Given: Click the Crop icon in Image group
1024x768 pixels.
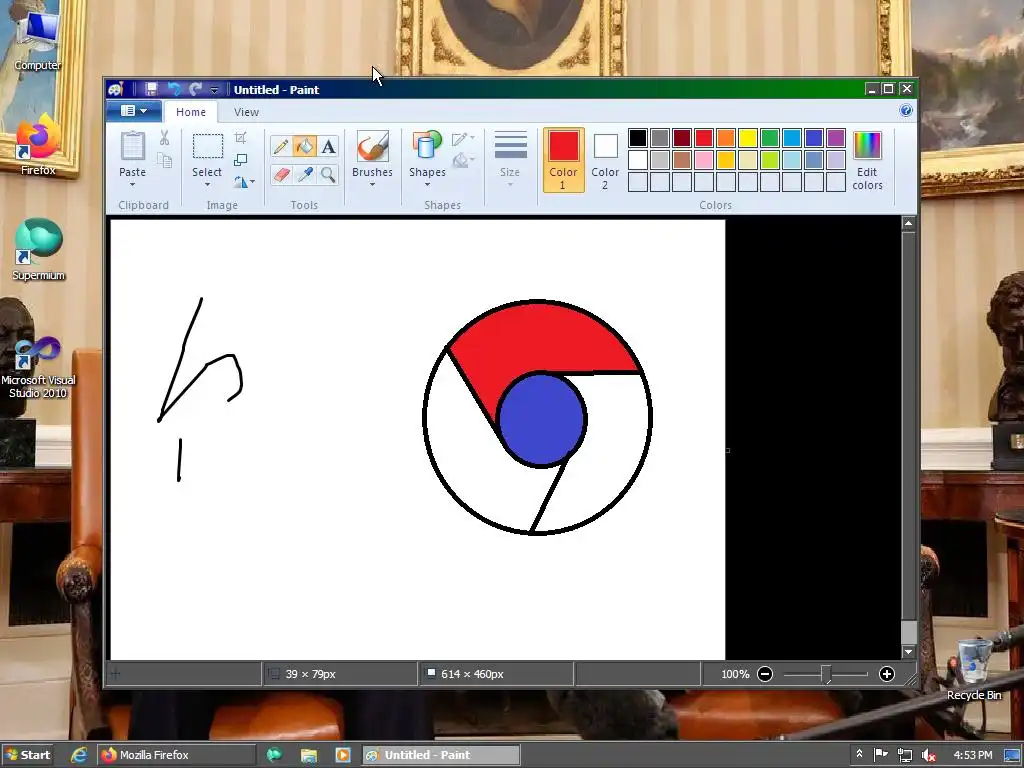Looking at the screenshot, I should (240, 137).
